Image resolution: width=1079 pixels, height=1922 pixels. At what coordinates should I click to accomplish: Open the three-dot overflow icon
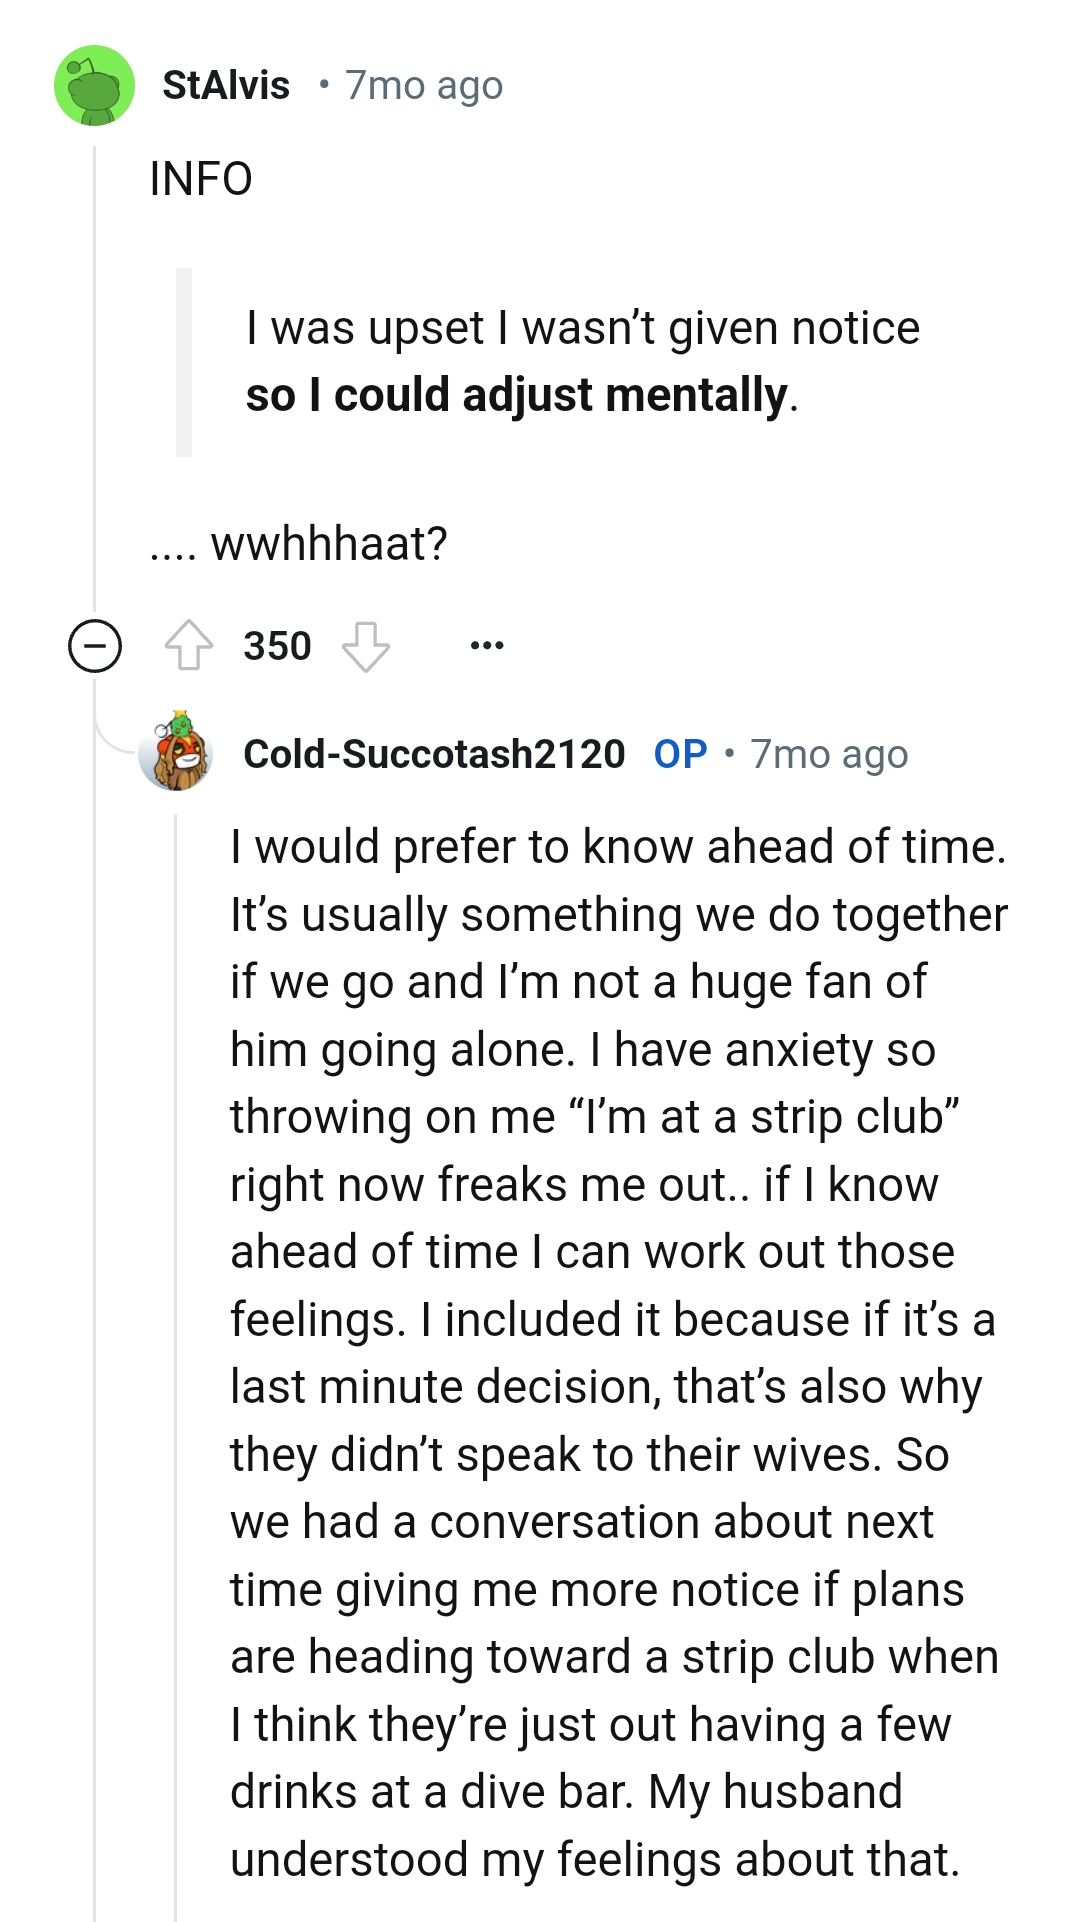point(487,645)
